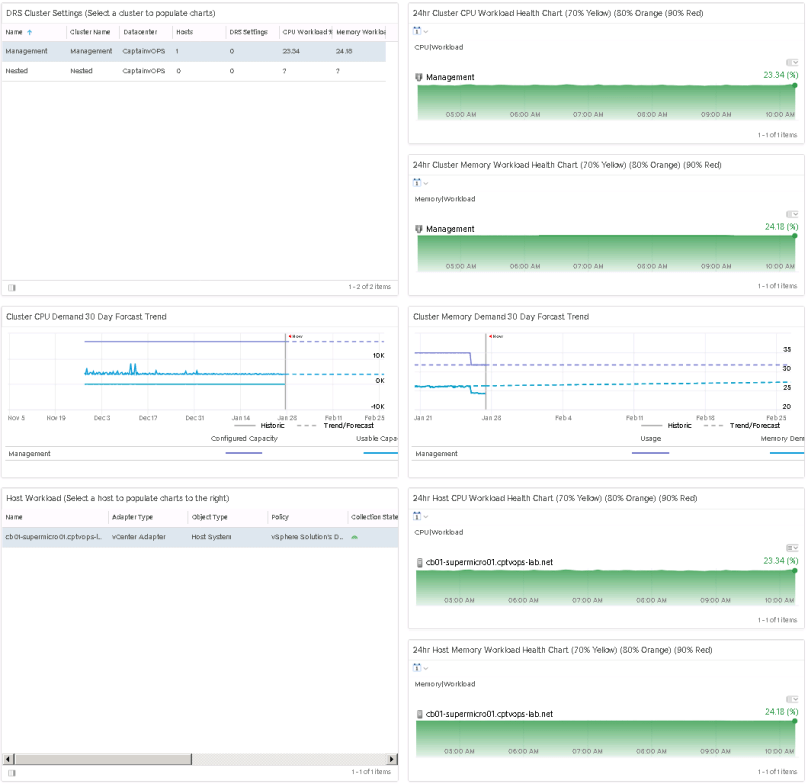Select the Management cluster row
The height and width of the screenshot is (784, 808).
tap(100, 51)
